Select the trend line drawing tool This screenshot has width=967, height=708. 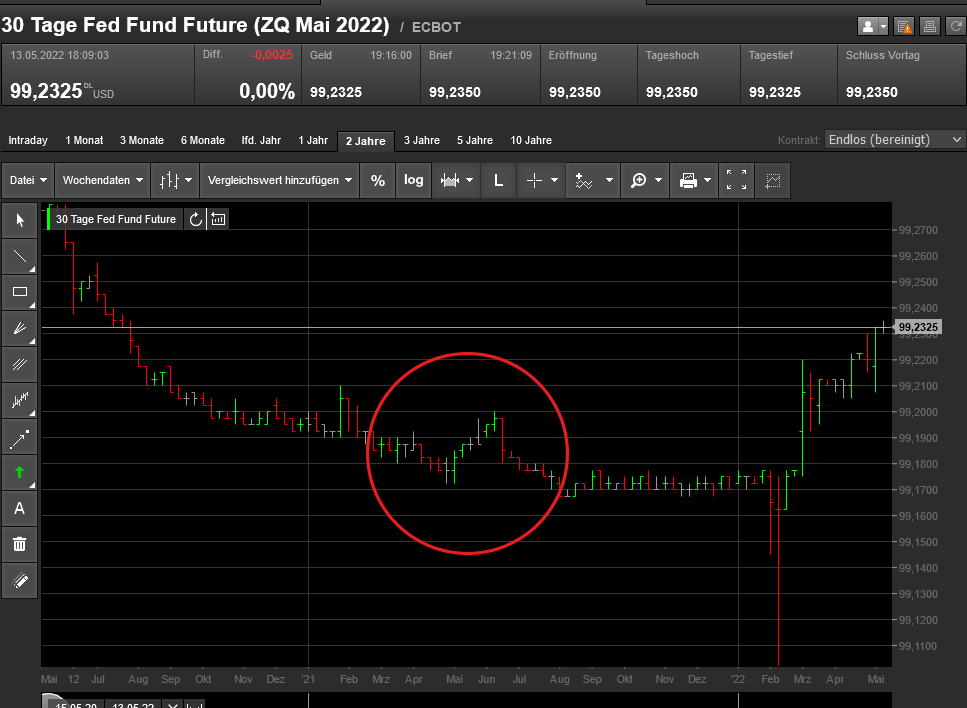click(x=19, y=256)
